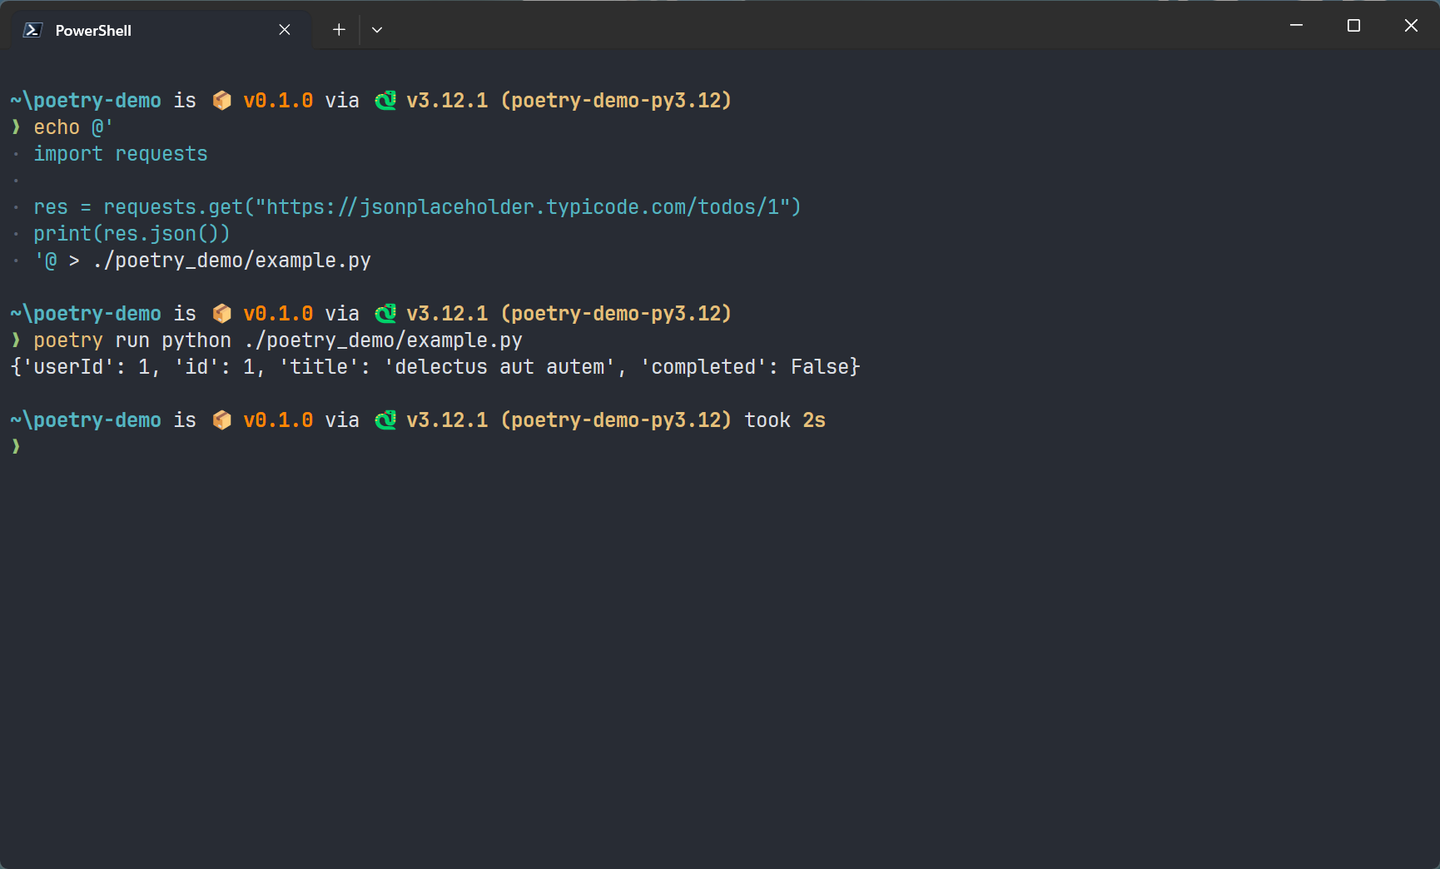Click the 'poetry run python' command text
The width and height of the screenshot is (1440, 869).
click(x=132, y=341)
